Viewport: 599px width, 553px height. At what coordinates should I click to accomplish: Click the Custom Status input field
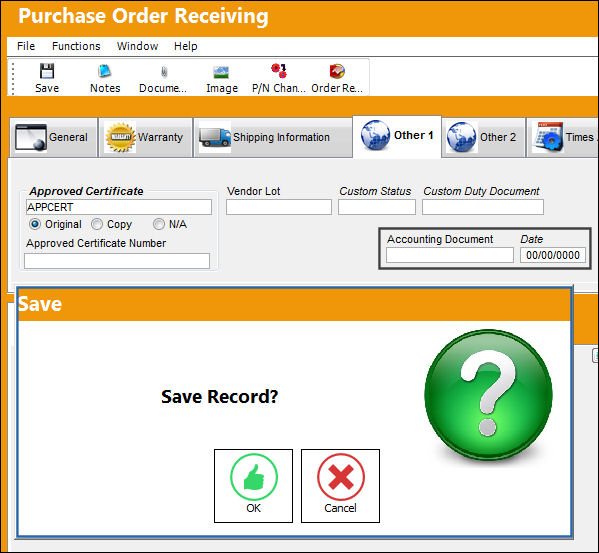click(x=377, y=207)
